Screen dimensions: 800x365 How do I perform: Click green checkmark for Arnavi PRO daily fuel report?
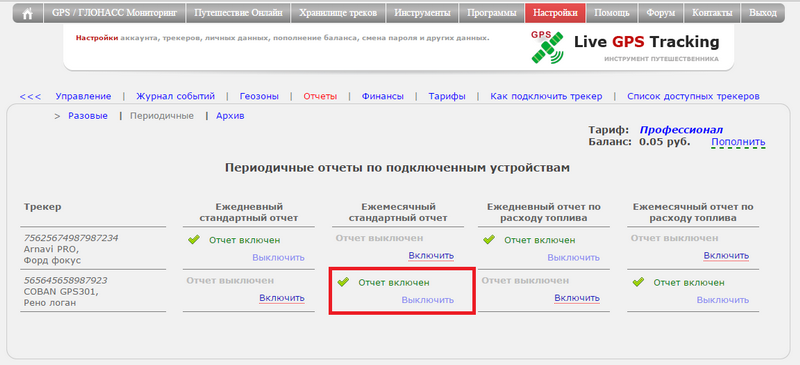click(489, 239)
